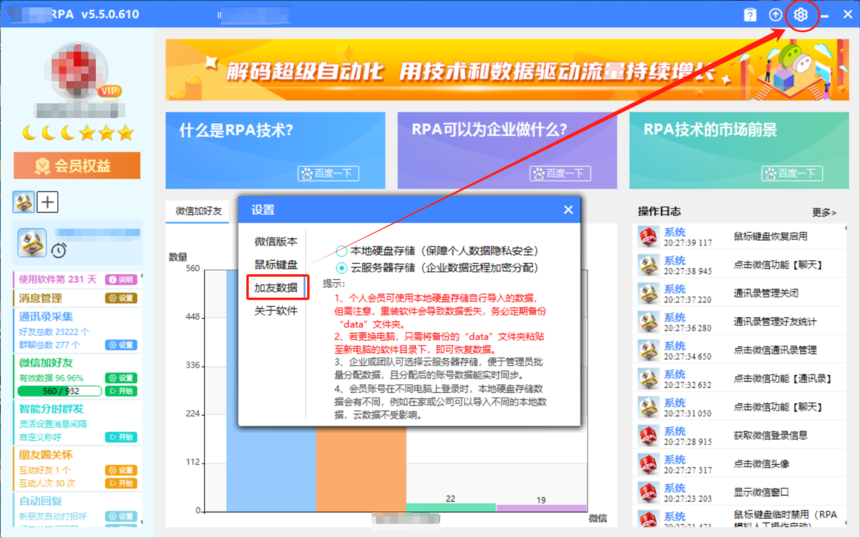
Task: Click 设置 button next to 消息管理
Action: [121, 298]
